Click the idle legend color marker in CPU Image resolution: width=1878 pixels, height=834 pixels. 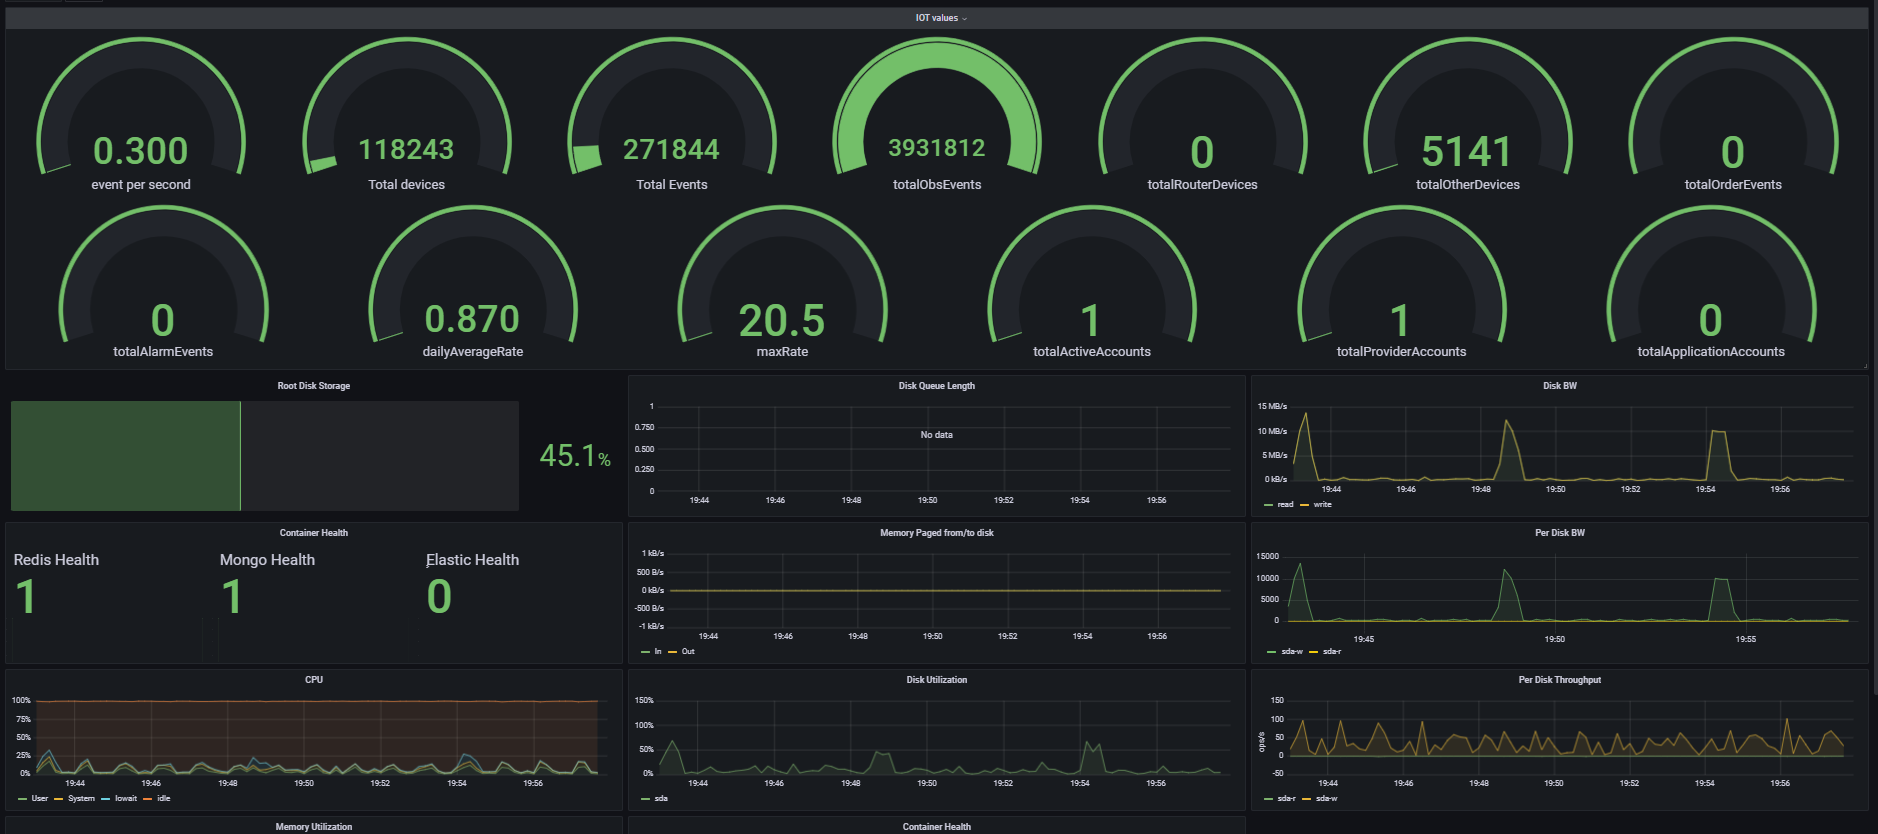pos(148,799)
